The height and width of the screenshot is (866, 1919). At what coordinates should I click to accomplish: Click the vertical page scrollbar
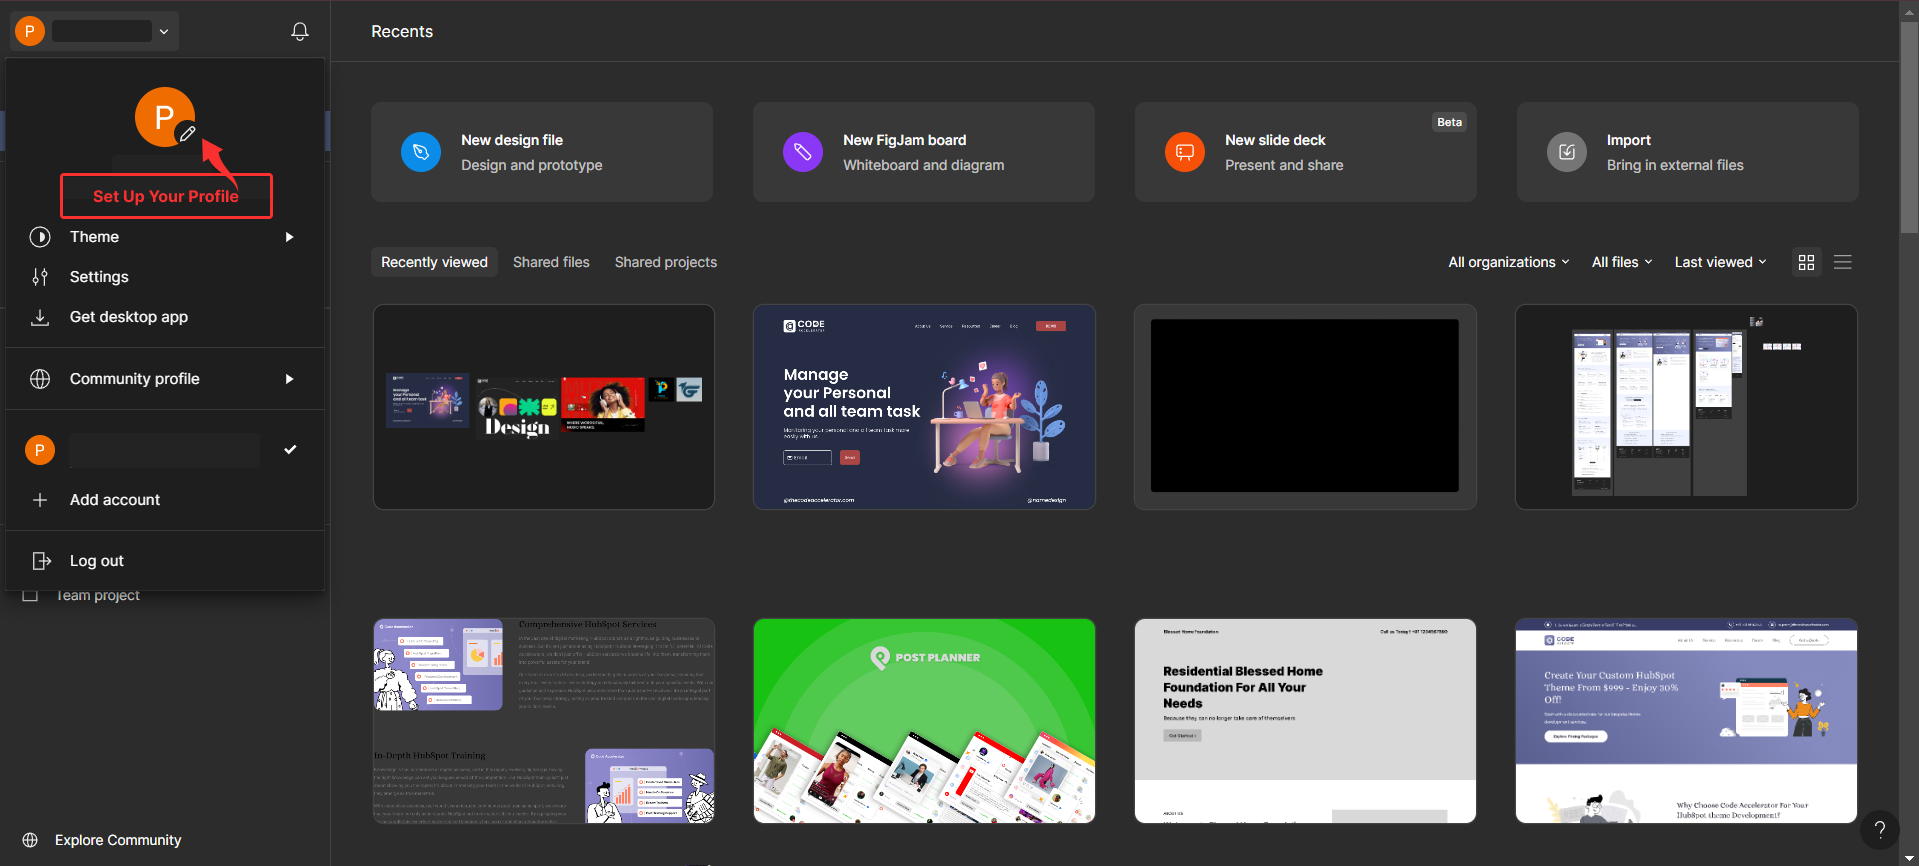pyautogui.click(x=1909, y=130)
